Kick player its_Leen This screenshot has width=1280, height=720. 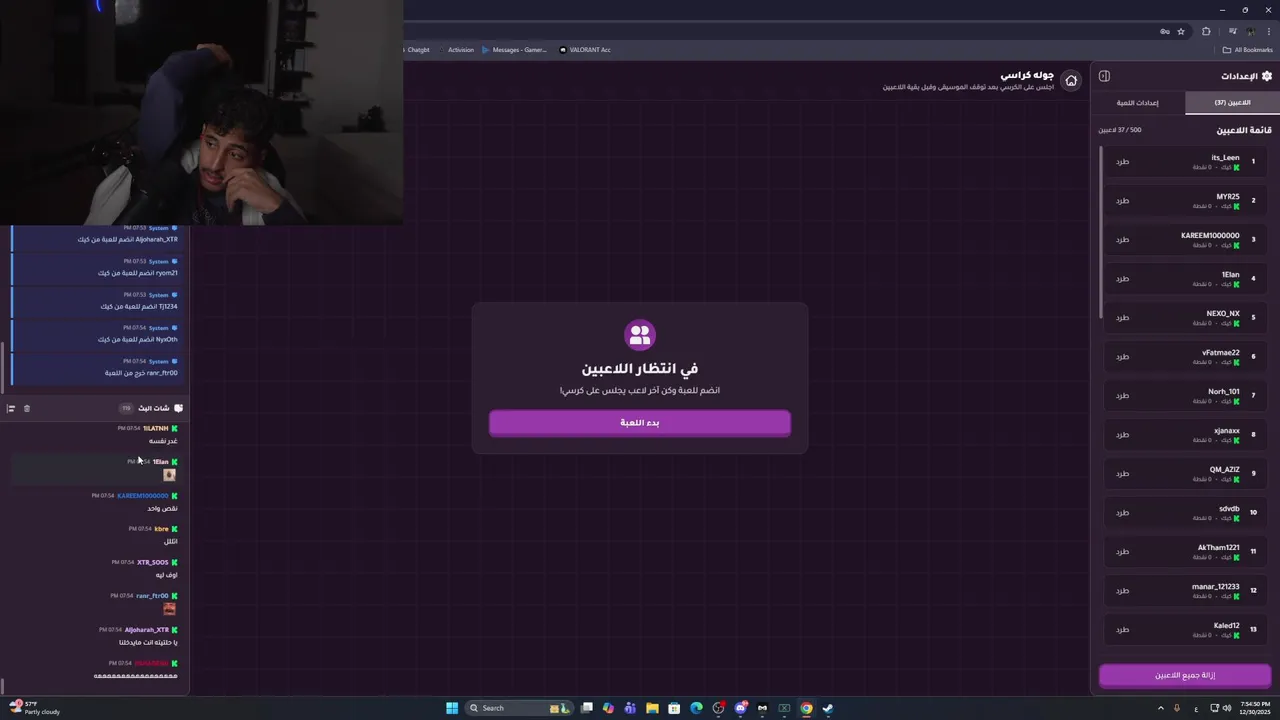[x=1122, y=161]
